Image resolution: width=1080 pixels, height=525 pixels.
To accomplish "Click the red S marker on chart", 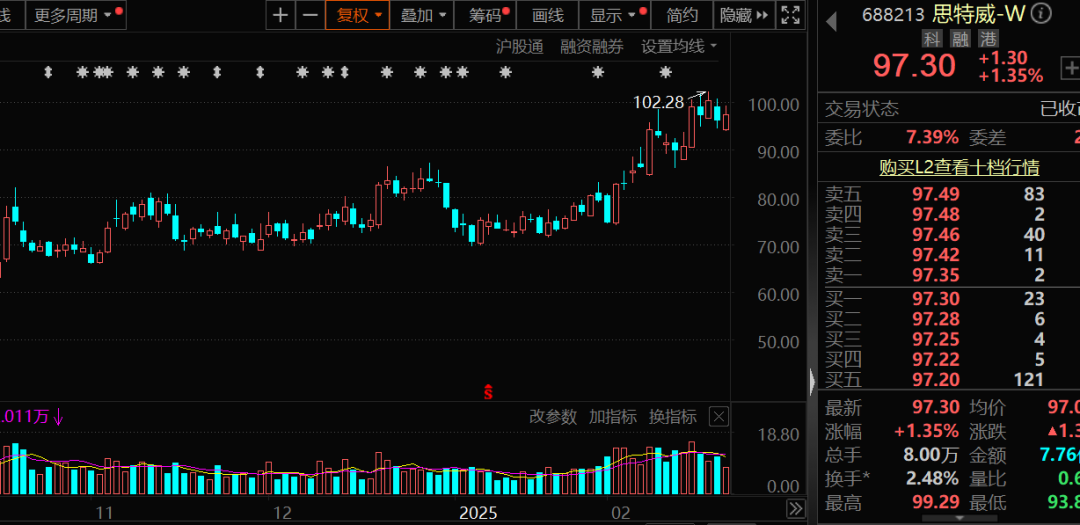I will click(x=488, y=391).
